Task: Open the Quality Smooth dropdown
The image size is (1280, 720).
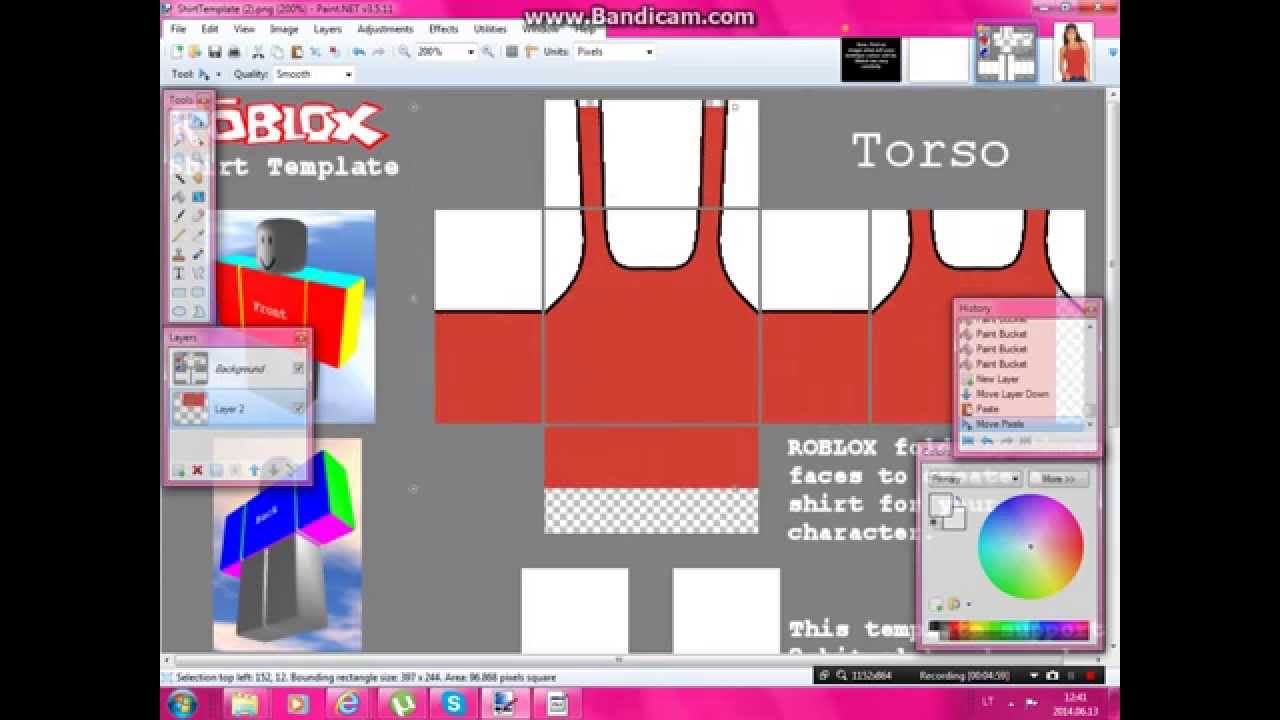Action: [x=348, y=74]
